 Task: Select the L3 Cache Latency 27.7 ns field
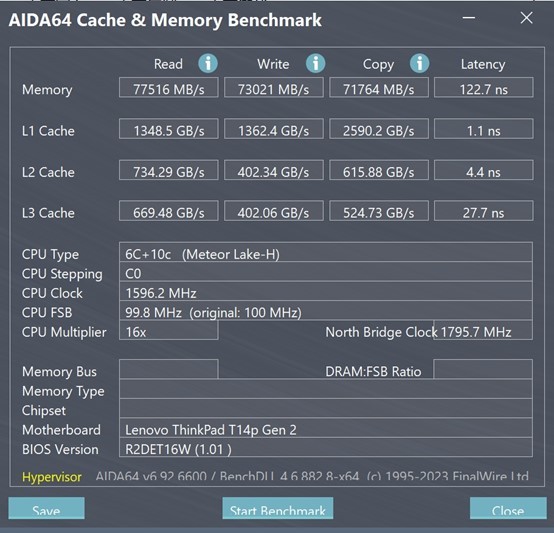click(x=483, y=211)
